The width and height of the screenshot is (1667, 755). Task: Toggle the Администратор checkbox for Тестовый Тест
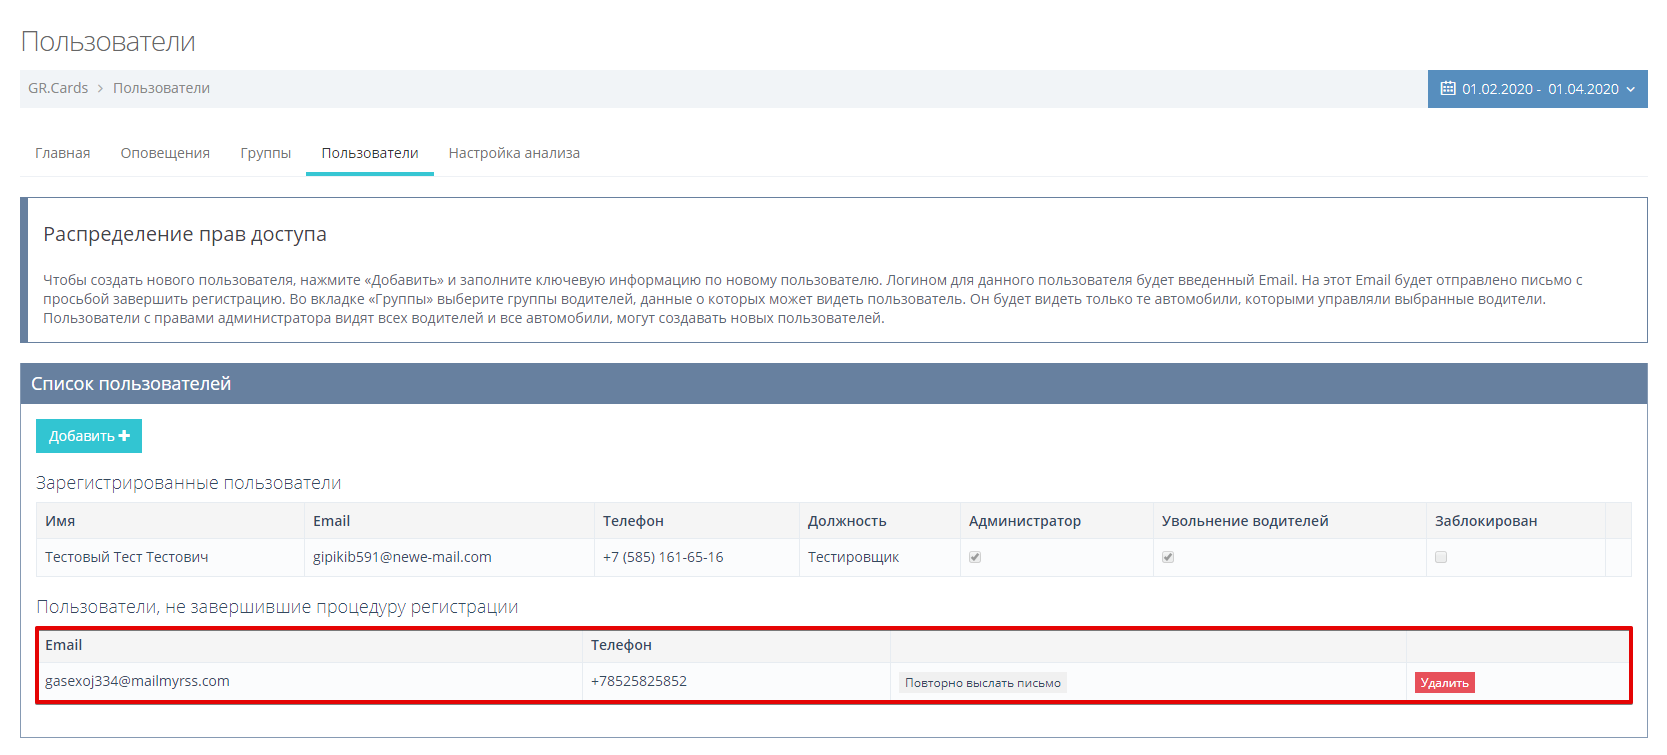pyautogui.click(x=975, y=557)
